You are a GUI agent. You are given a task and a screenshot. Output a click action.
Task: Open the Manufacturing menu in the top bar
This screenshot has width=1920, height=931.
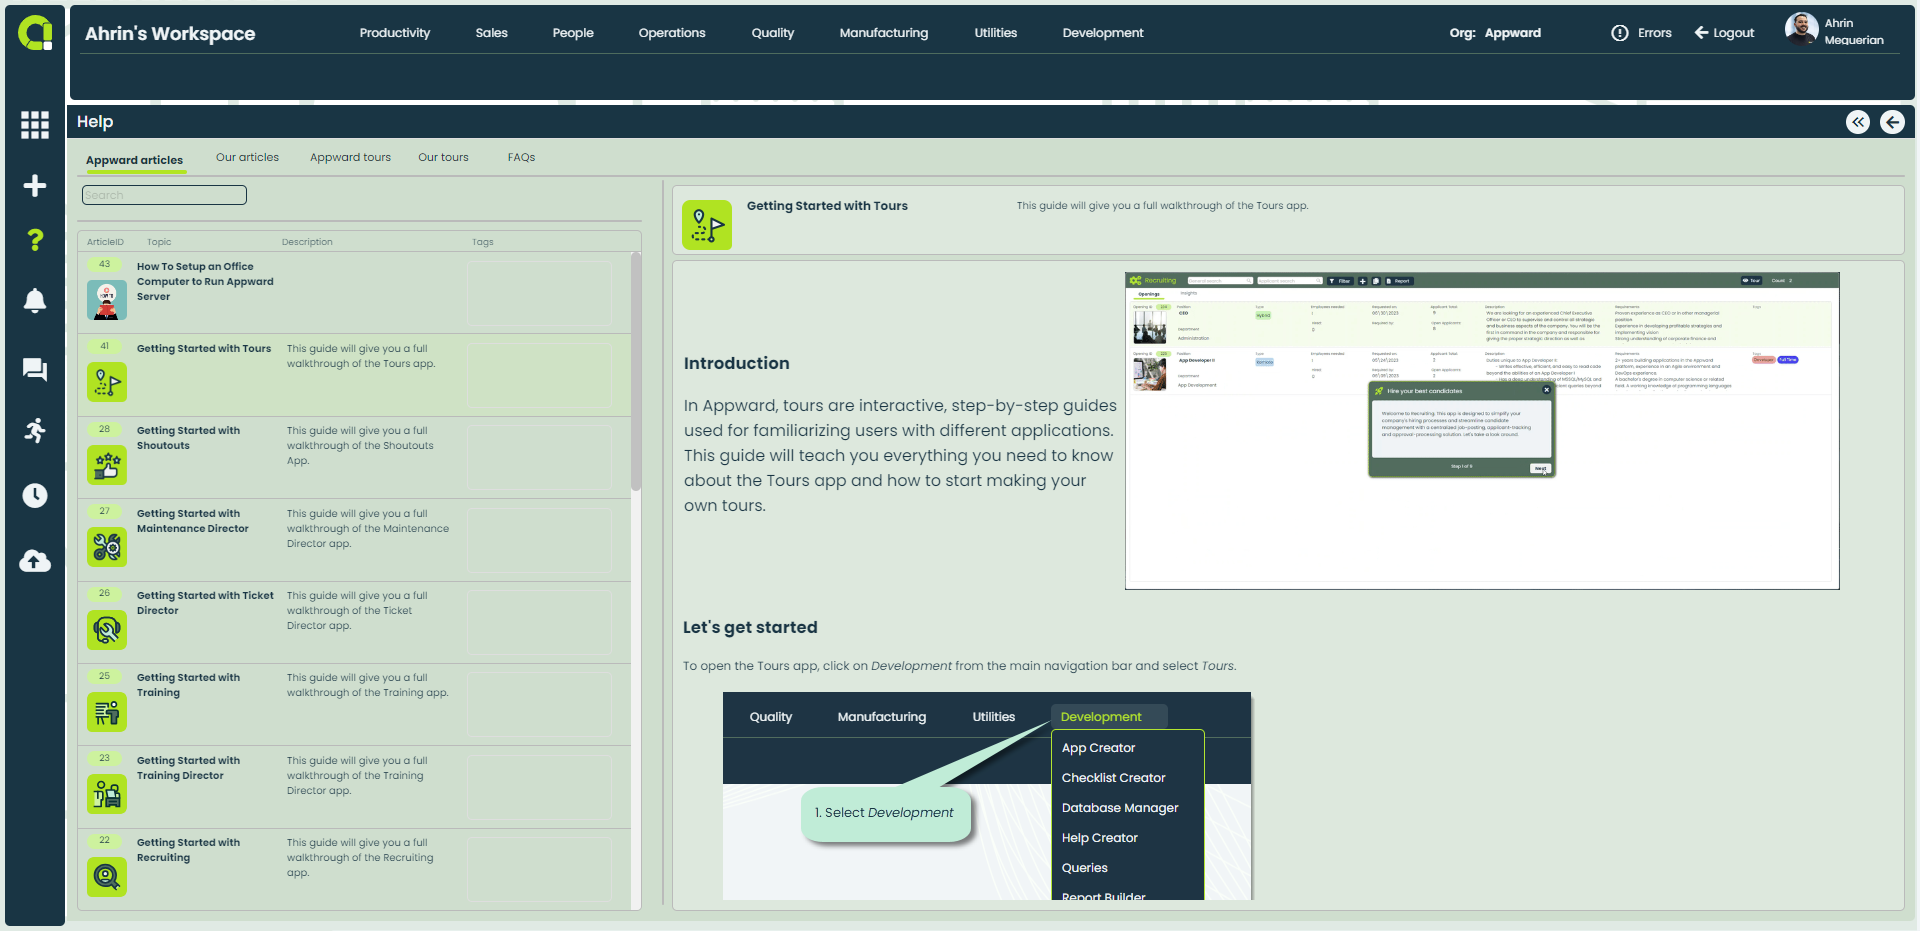pyautogui.click(x=884, y=33)
